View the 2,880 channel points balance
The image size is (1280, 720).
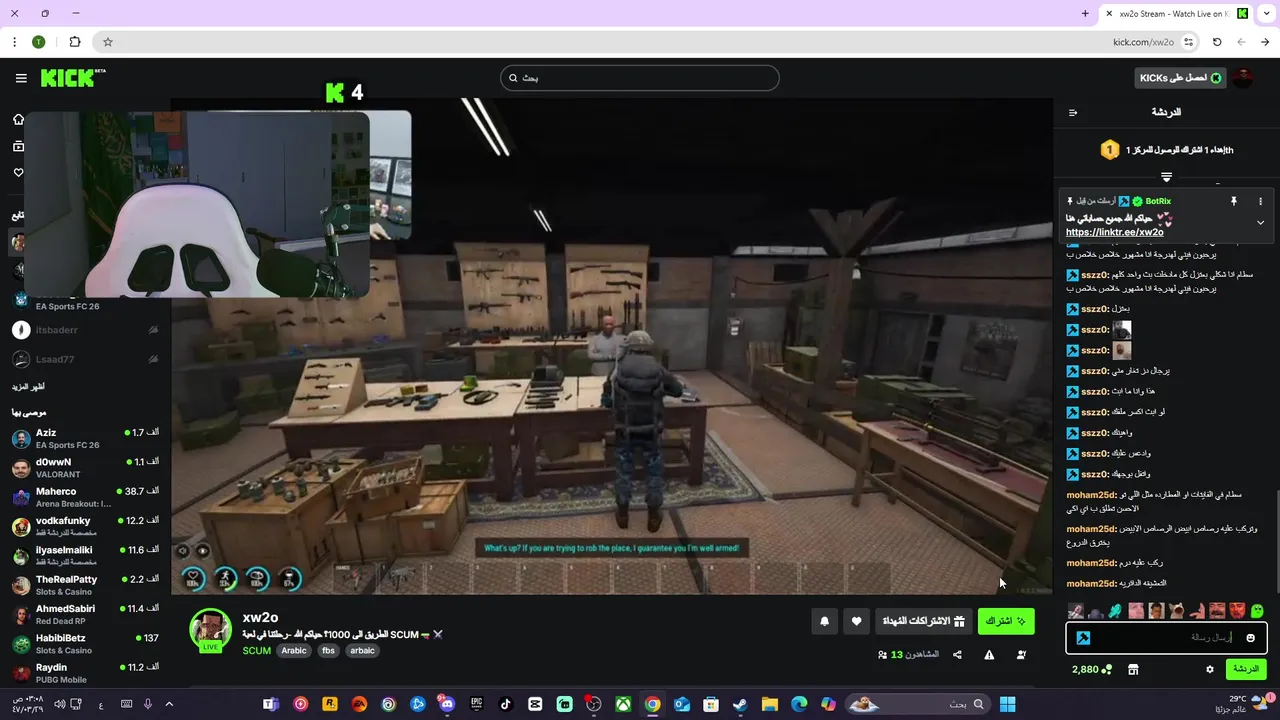click(1091, 669)
